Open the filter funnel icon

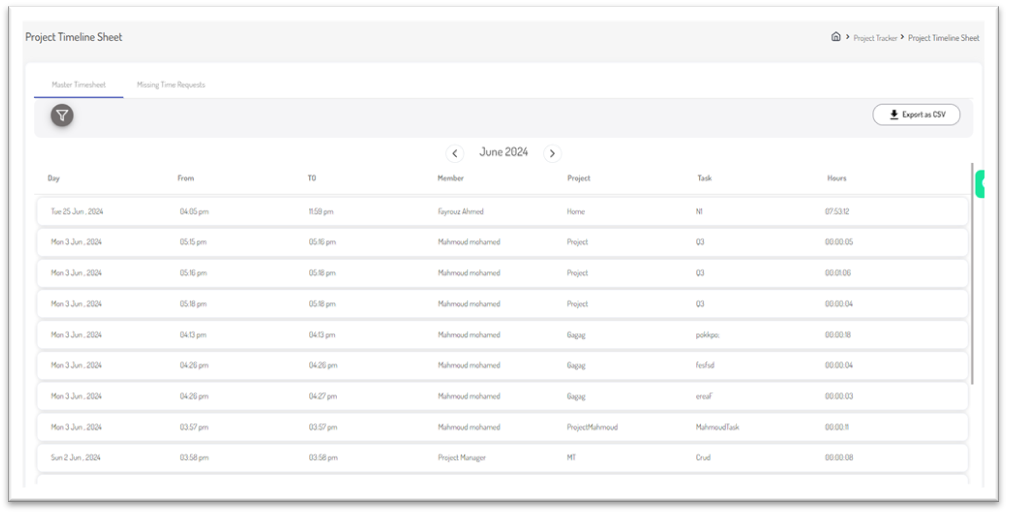pyautogui.click(x=62, y=116)
